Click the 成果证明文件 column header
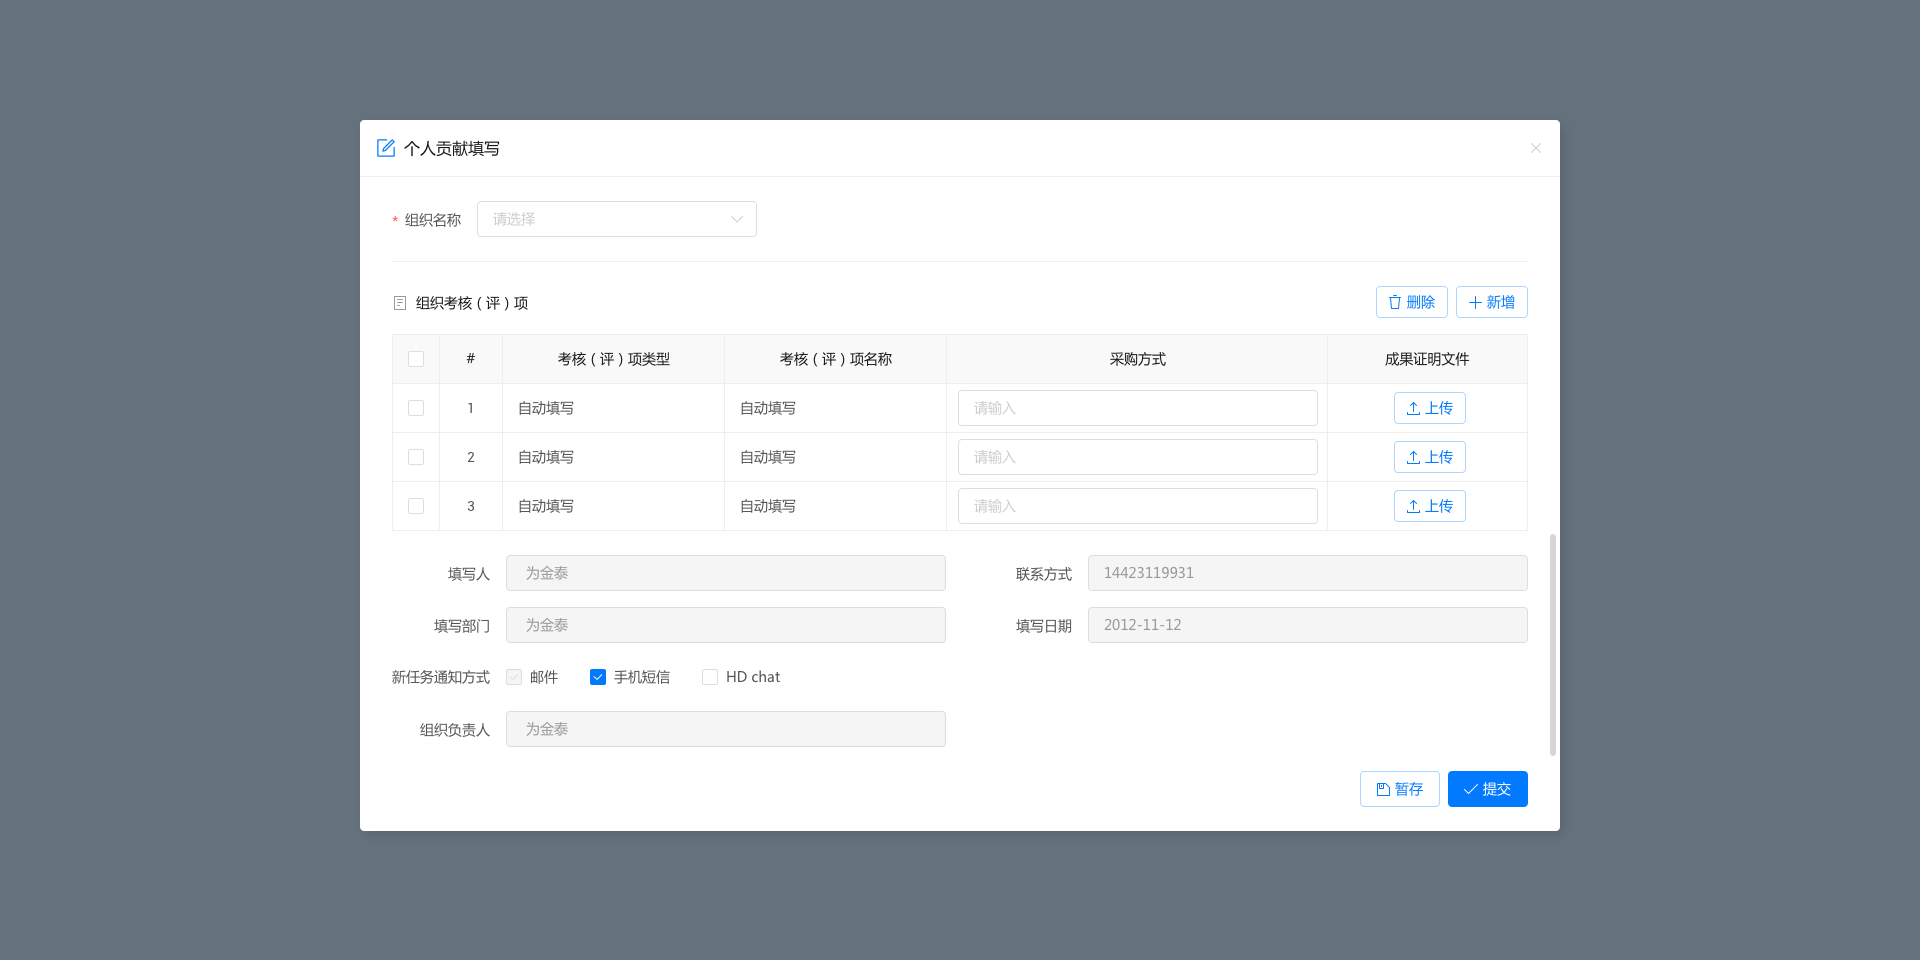Image resolution: width=1920 pixels, height=960 pixels. tap(1427, 359)
